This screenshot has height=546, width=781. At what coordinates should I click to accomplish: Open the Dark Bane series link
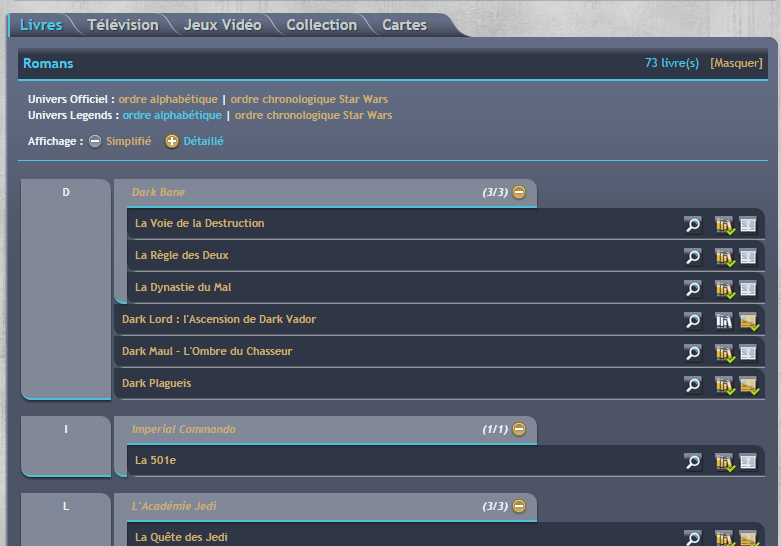[158, 192]
